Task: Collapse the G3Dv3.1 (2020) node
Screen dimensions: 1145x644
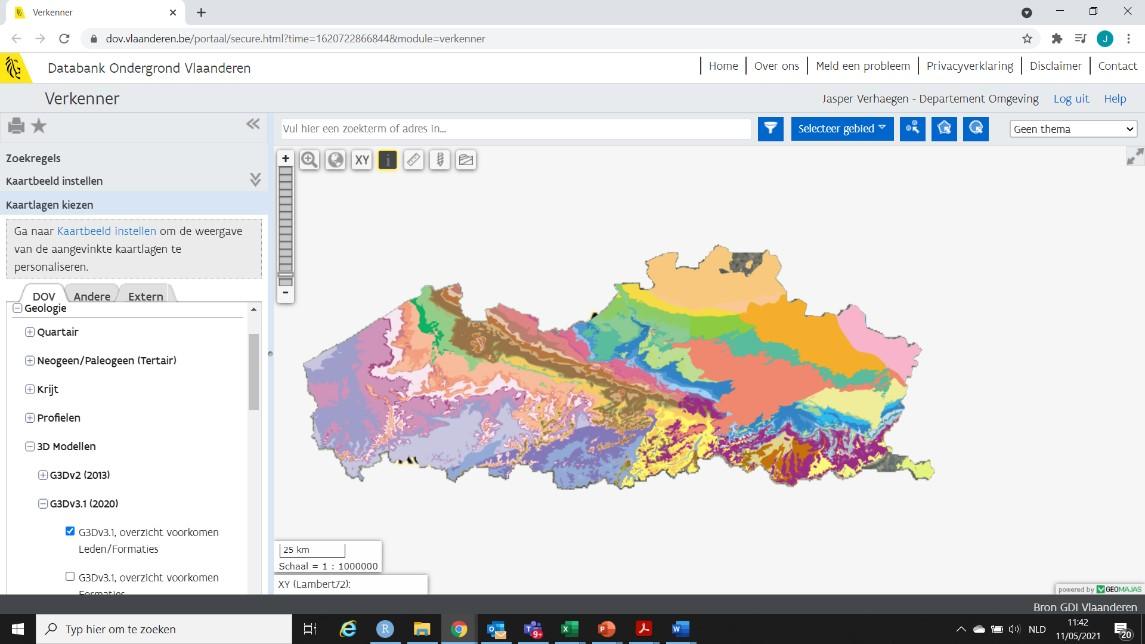Action: (43, 504)
